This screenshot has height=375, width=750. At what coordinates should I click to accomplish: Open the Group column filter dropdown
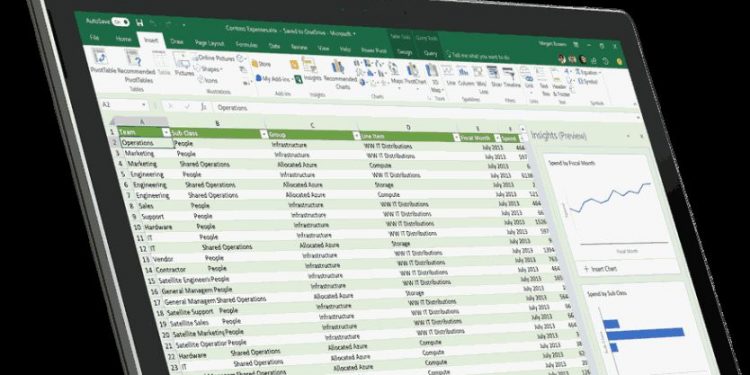coord(357,136)
